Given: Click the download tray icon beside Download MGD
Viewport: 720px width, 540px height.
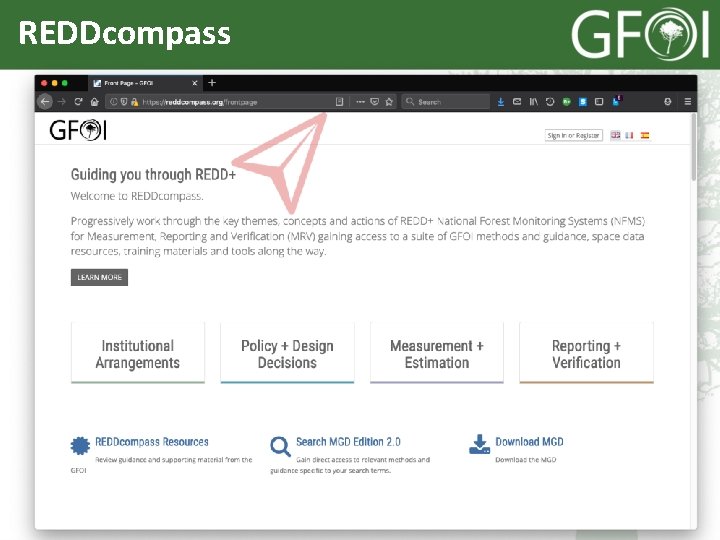Looking at the screenshot, I should (x=479, y=444).
